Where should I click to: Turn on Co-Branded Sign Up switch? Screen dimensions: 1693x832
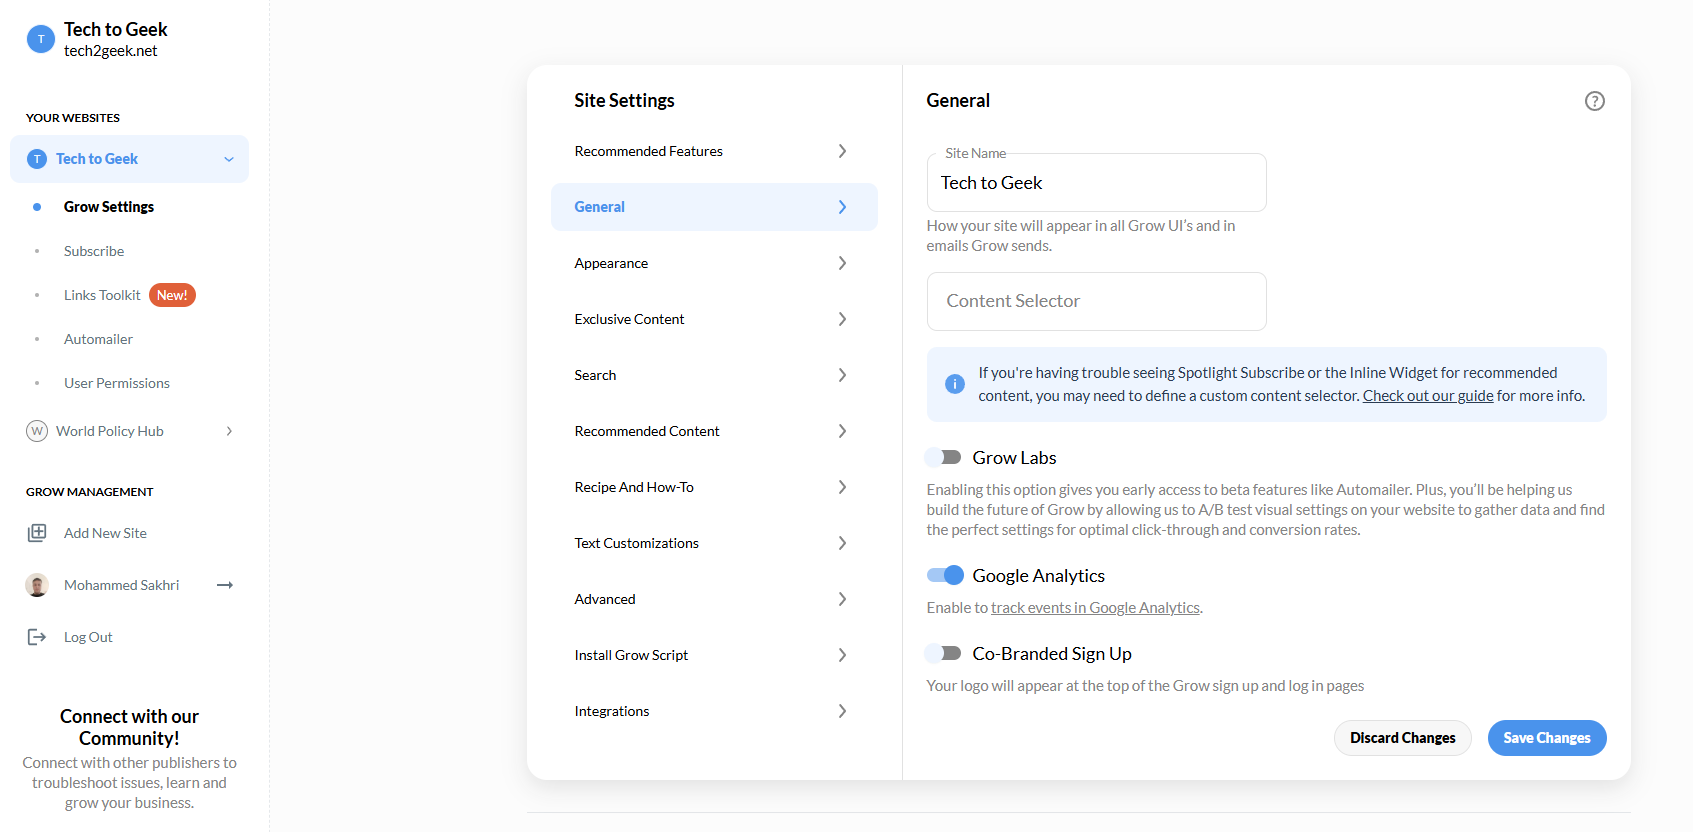(944, 653)
